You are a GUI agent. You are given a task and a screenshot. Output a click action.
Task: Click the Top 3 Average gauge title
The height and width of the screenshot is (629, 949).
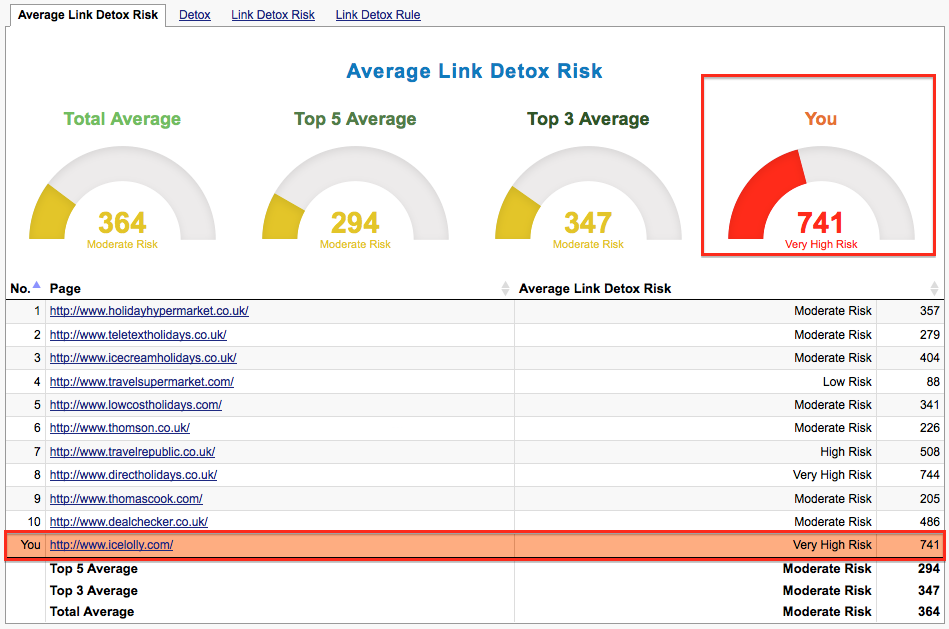click(x=588, y=119)
